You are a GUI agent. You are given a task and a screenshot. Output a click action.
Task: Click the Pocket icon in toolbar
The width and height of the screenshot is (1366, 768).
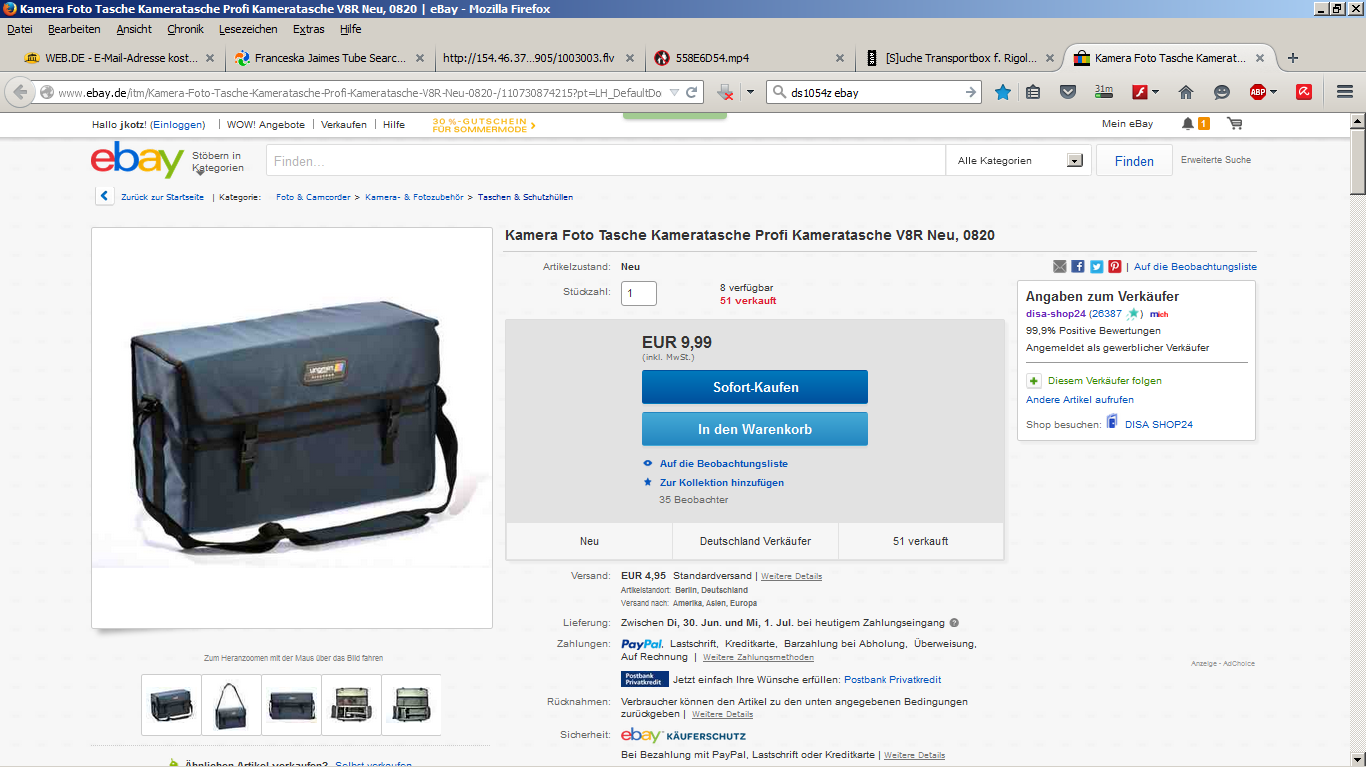(x=1068, y=92)
